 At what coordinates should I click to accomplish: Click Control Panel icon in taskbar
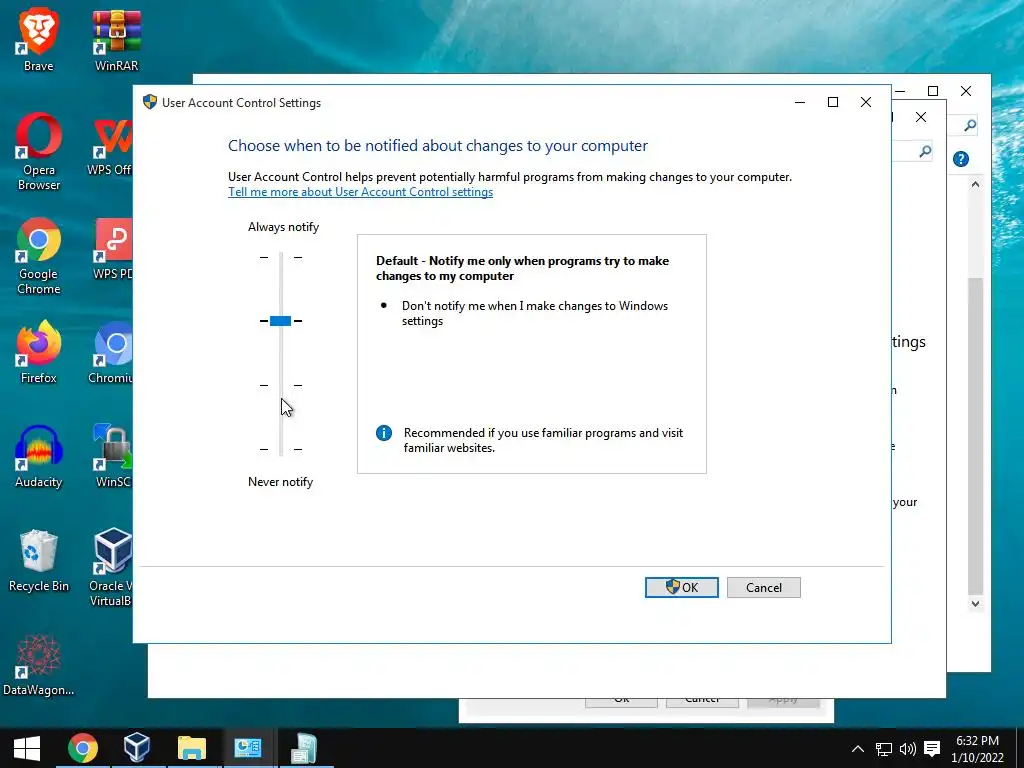click(x=248, y=748)
